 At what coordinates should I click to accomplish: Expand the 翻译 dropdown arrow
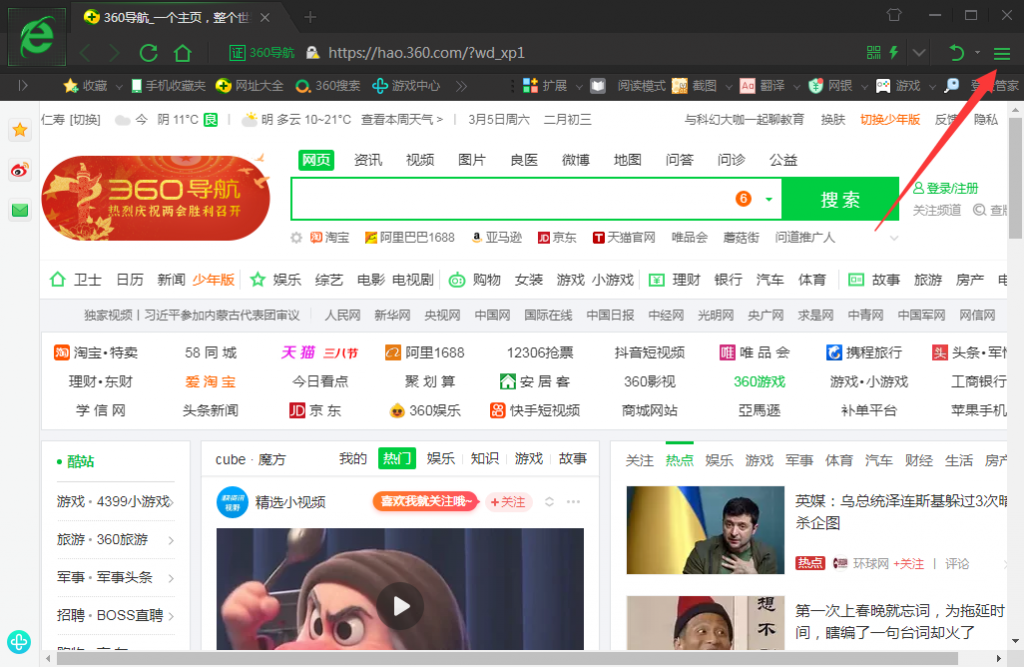(795, 87)
